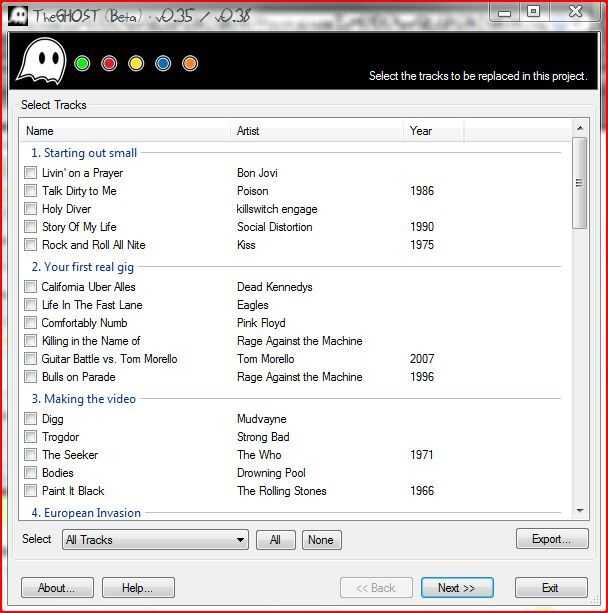Select the Story Of My Life checkbox
608x613 pixels.
pos(30,226)
